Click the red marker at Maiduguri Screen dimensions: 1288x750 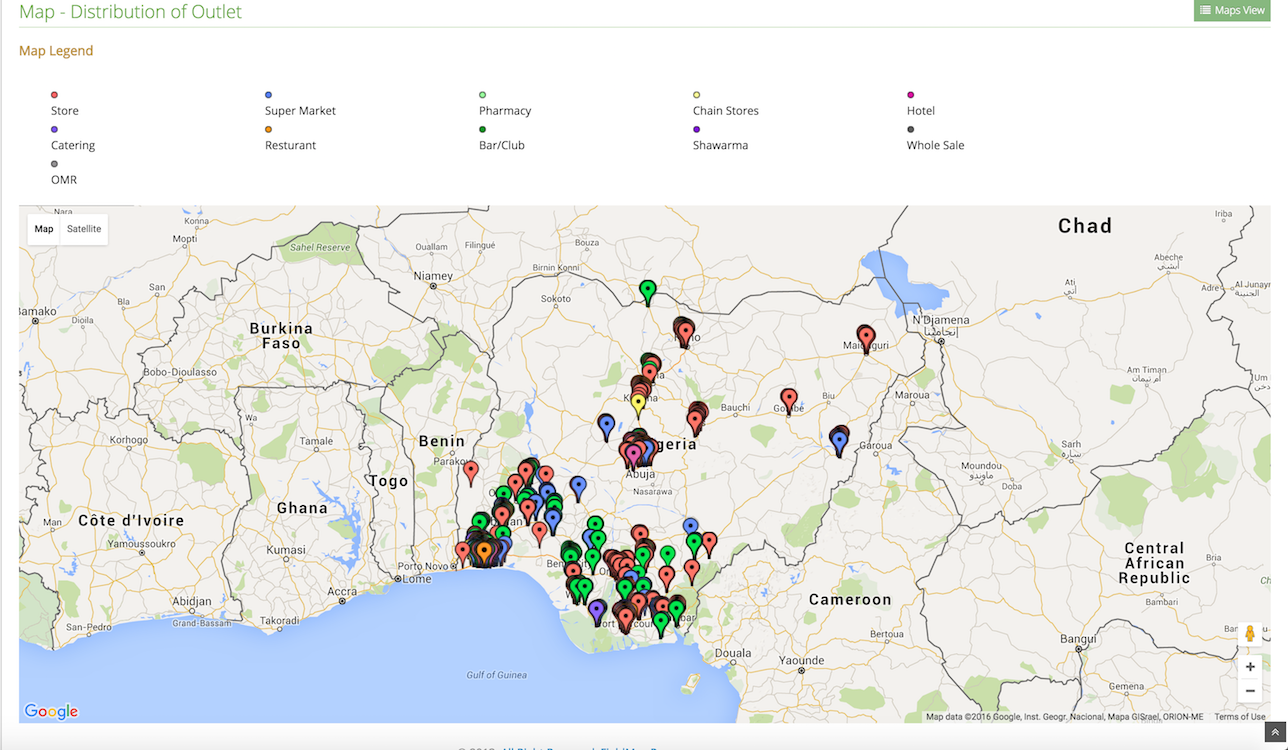[x=866, y=337]
